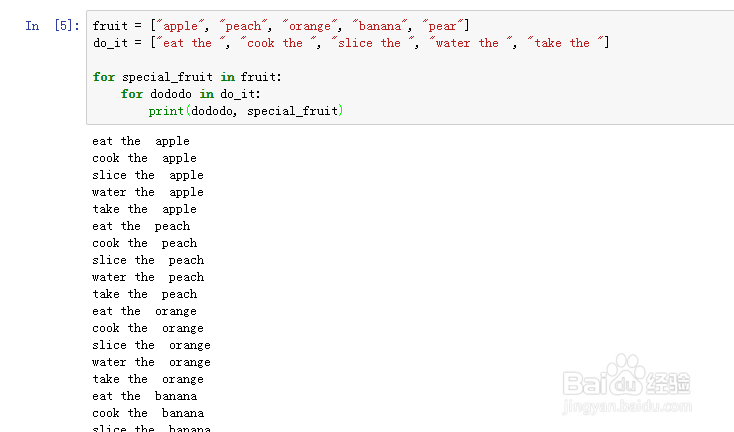Click the print(dododo, special_fruit) statement
This screenshot has width=734, height=432.
coord(245,111)
